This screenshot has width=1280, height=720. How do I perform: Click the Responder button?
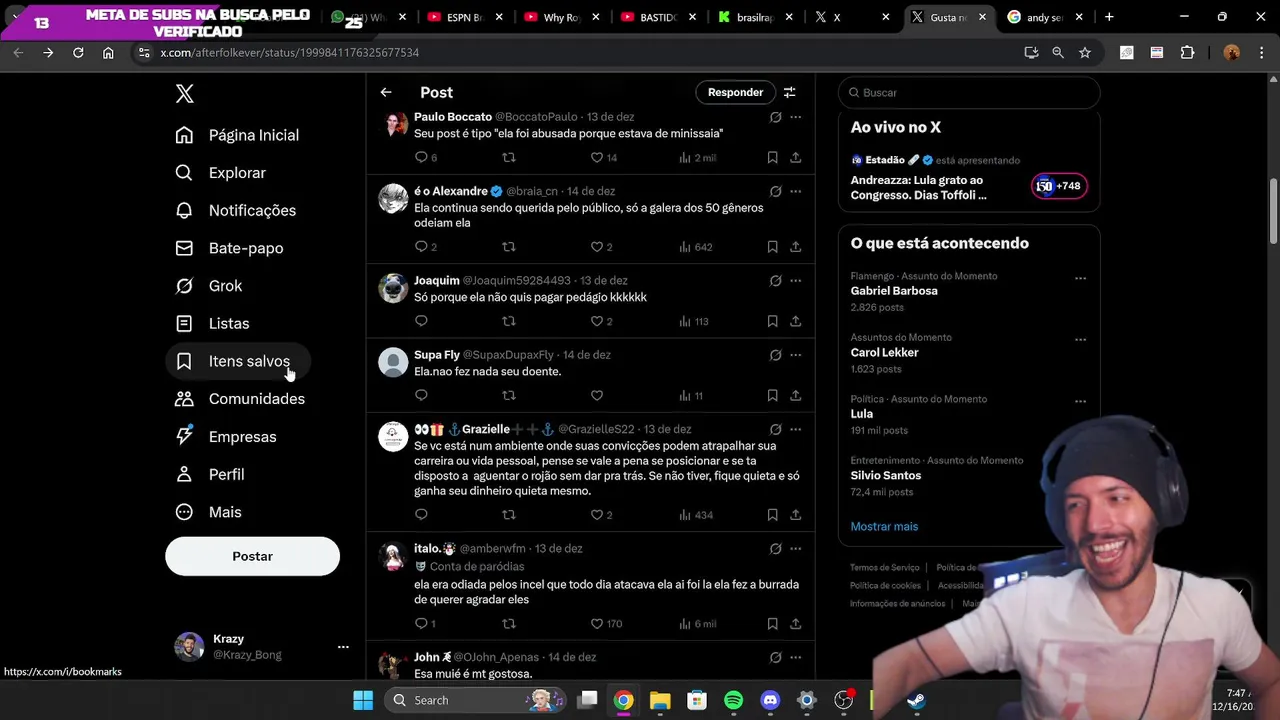pyautogui.click(x=735, y=92)
